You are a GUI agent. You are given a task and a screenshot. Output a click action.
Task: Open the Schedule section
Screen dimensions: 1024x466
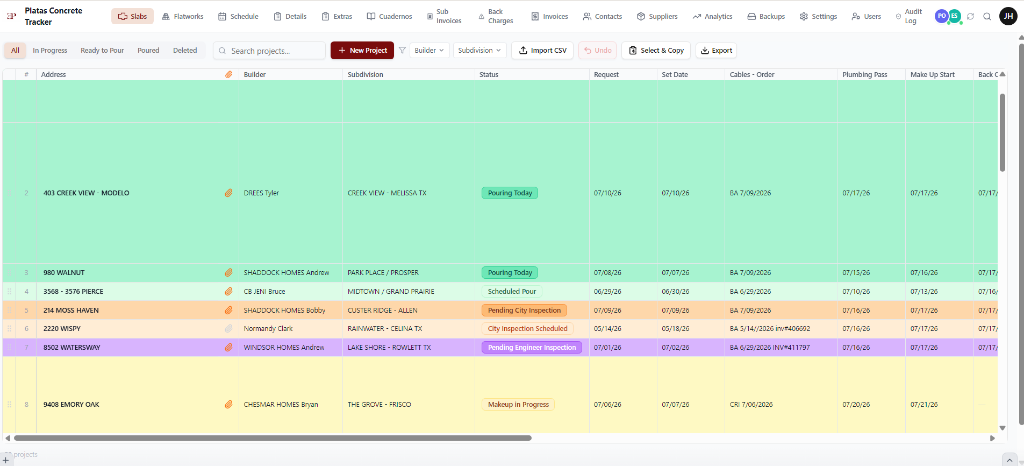[x=238, y=16]
